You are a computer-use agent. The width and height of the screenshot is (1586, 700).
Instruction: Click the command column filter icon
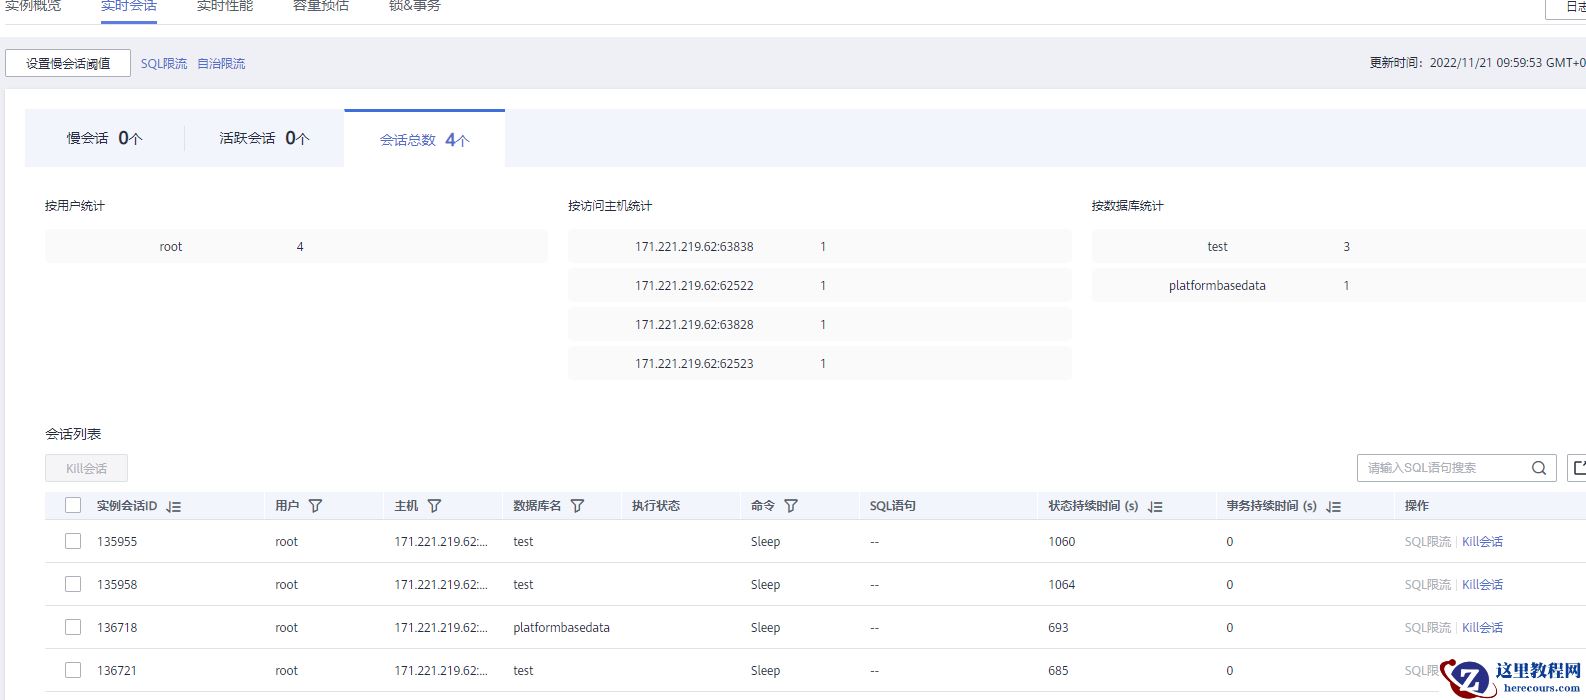coord(791,506)
